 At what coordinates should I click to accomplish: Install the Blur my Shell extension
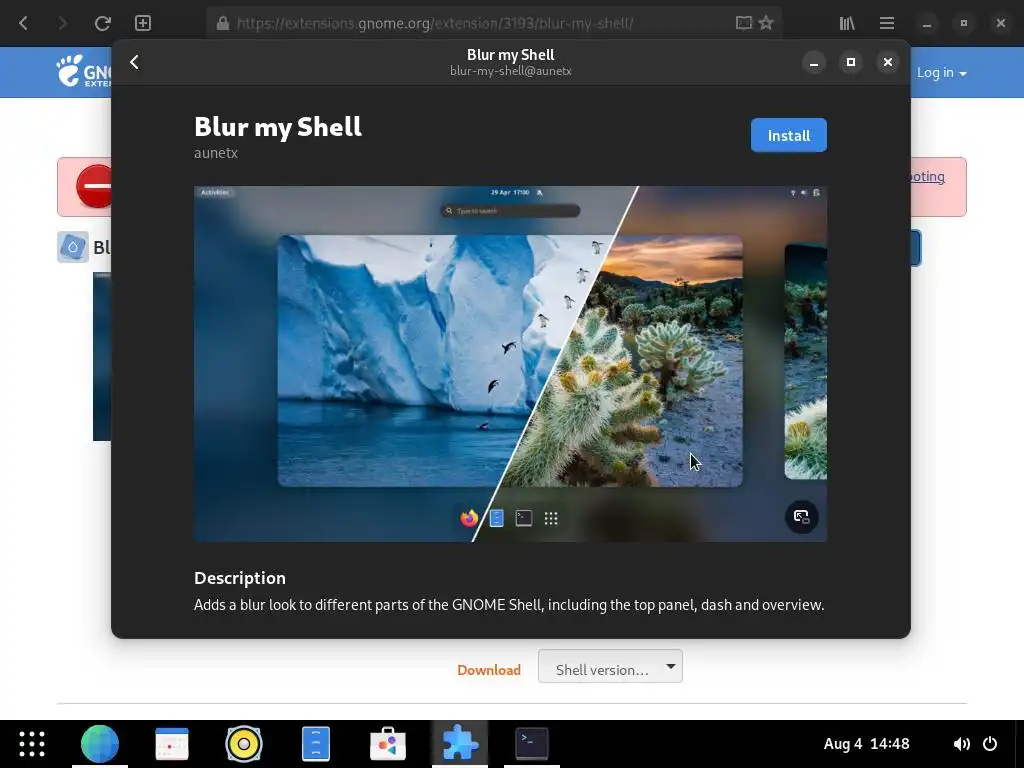point(788,135)
